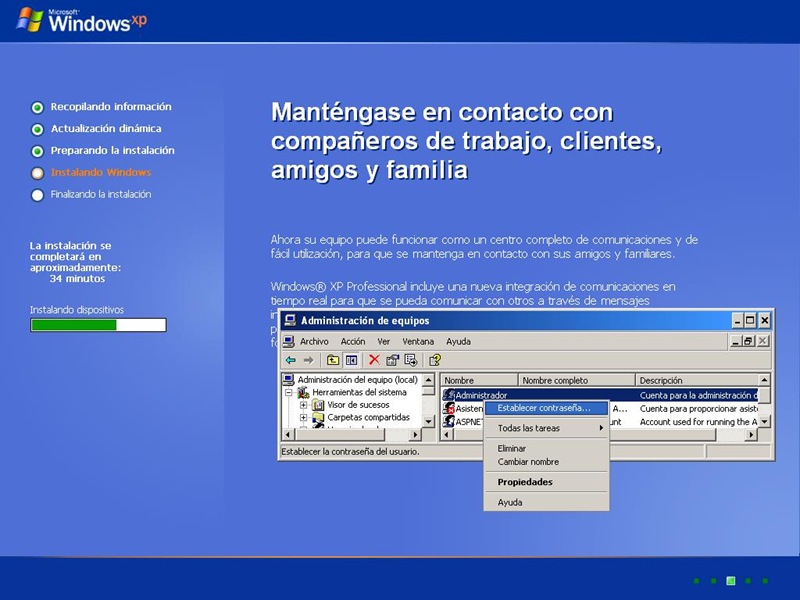800x600 pixels.
Task: Open the Ayuda menu in the menu bar
Action: [x=458, y=341]
